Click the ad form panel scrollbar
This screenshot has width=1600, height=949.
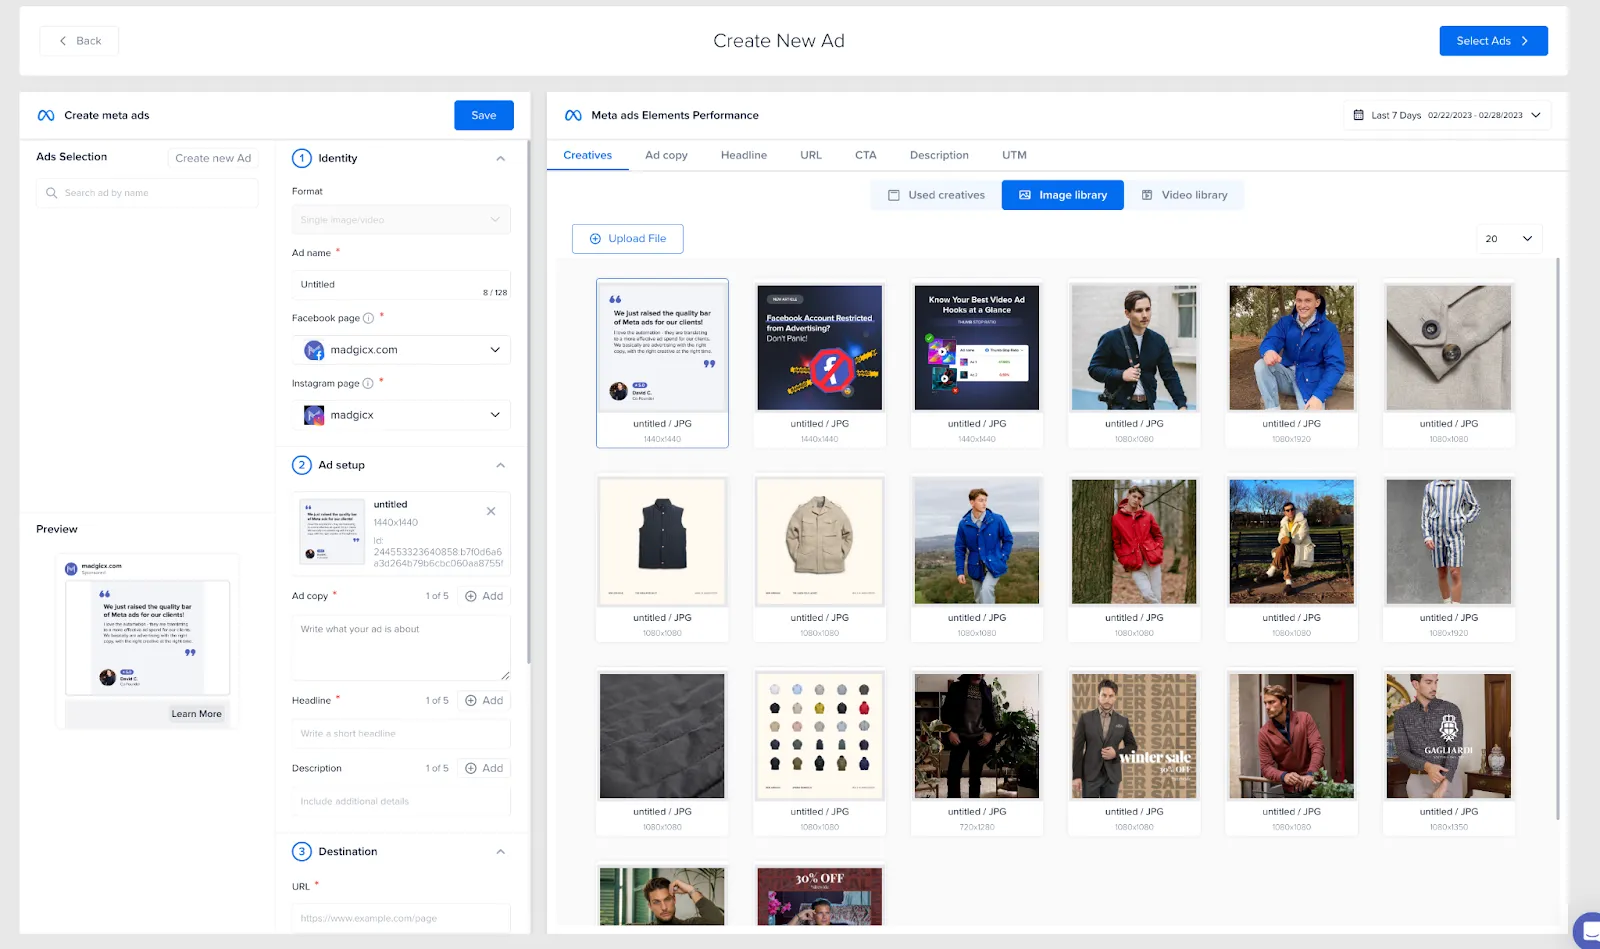pyautogui.click(x=528, y=400)
